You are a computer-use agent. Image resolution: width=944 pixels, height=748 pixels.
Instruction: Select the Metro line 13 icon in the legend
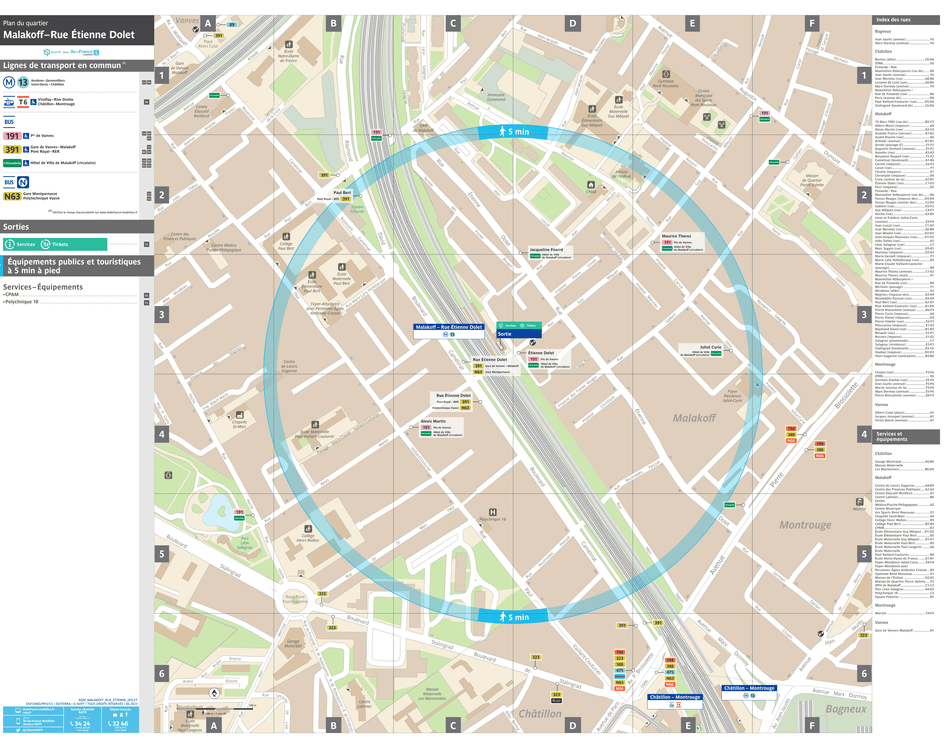[x=21, y=81]
